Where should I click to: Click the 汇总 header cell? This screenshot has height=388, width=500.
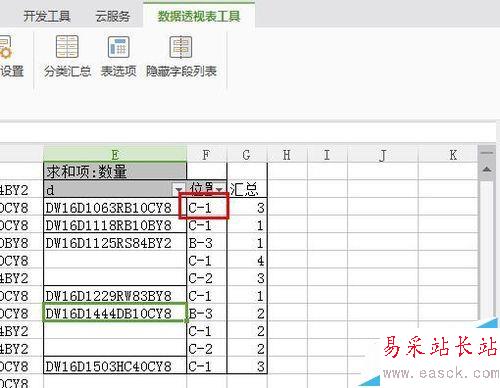pos(247,189)
